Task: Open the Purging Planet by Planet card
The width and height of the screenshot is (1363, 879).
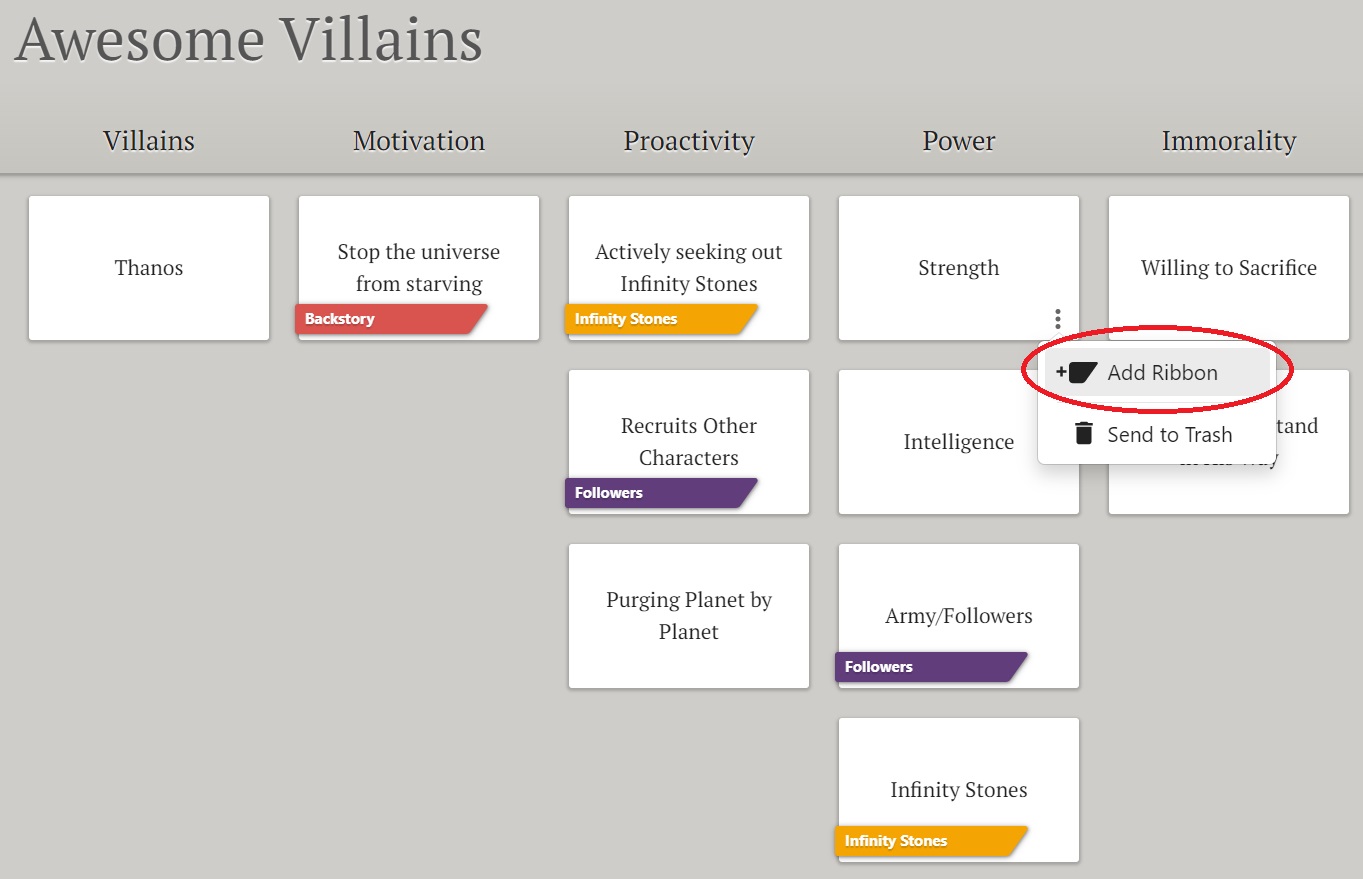Action: [x=689, y=616]
